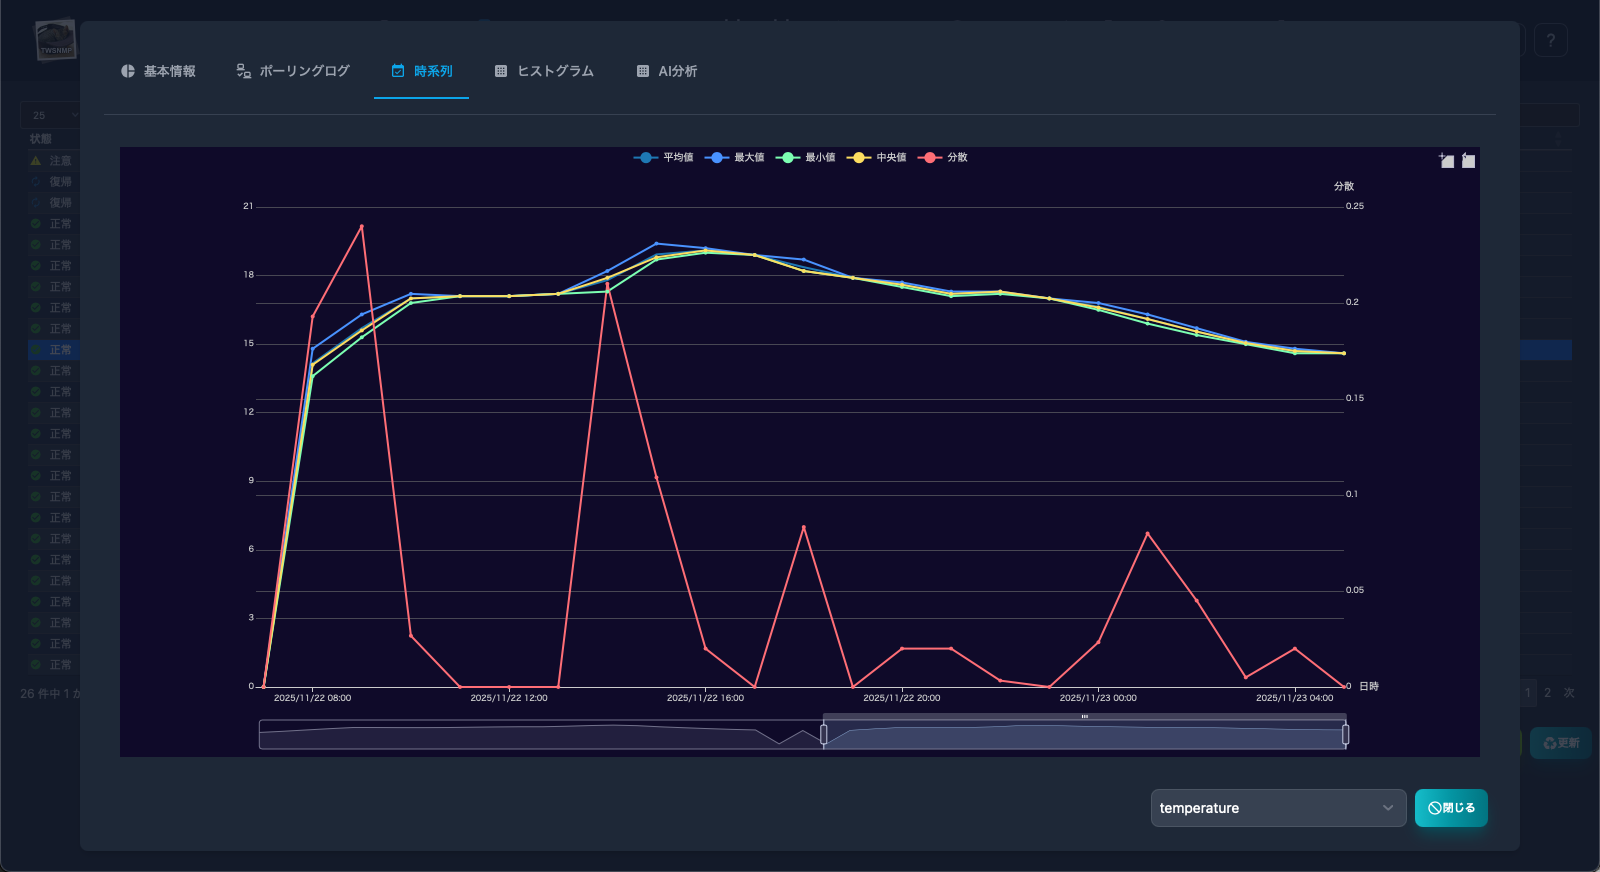Click the 閉じる close button
1600x872 pixels.
pyautogui.click(x=1451, y=808)
